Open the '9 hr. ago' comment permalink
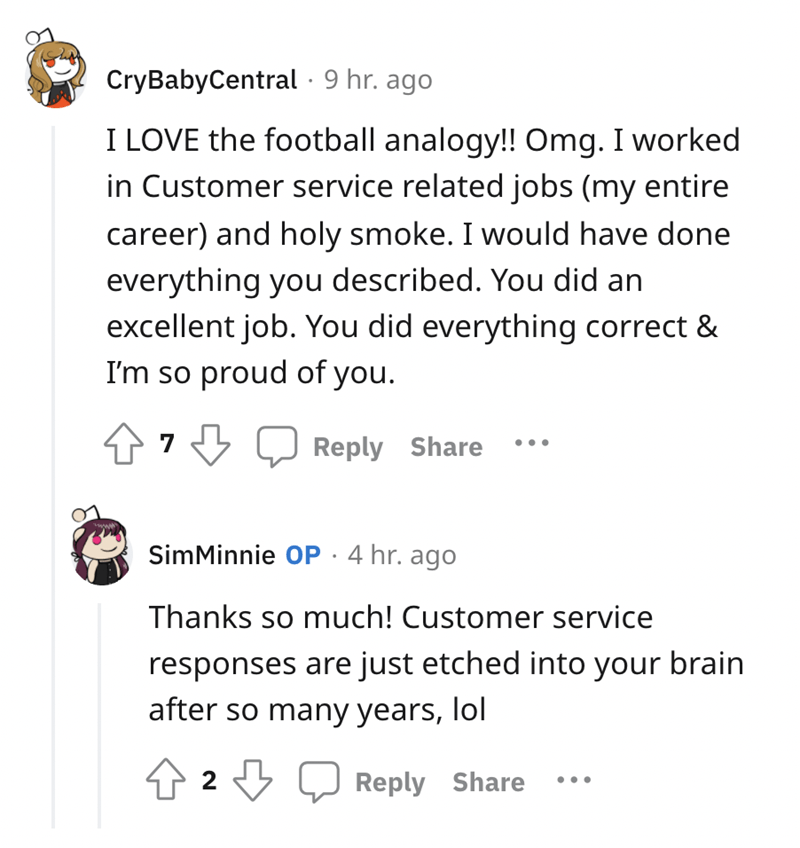The image size is (800, 848). pos(378,79)
